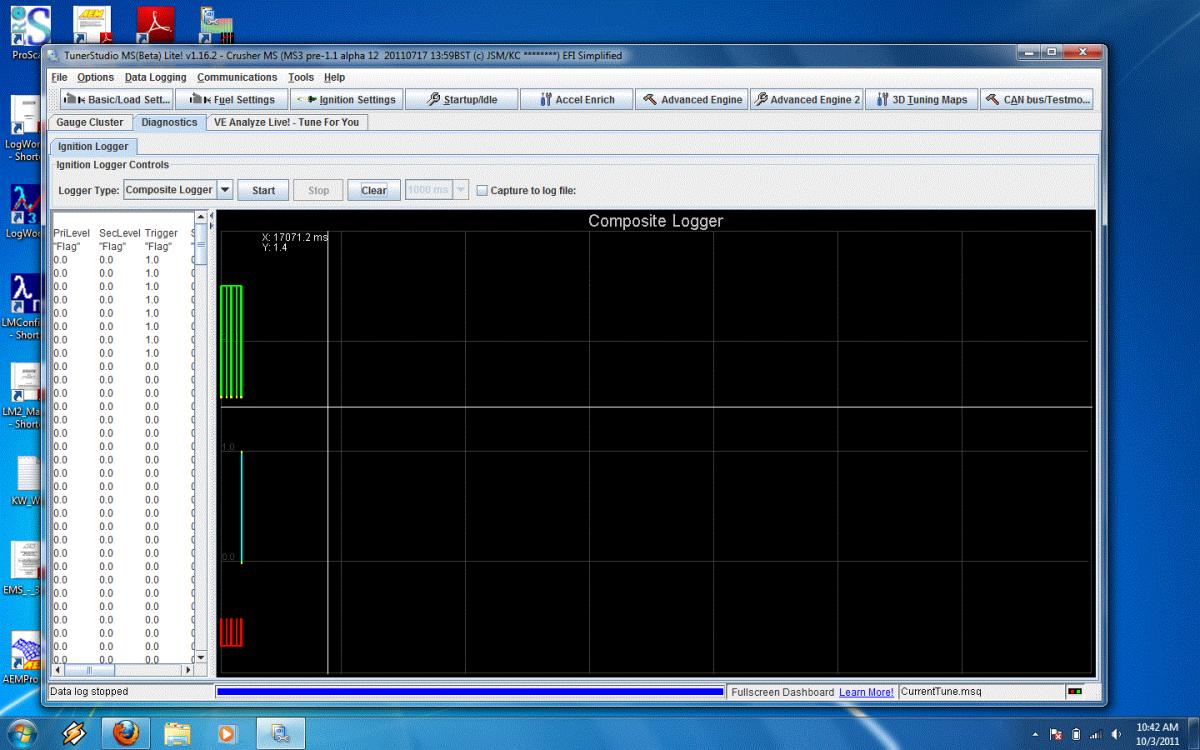Open the Accel Enrich tools button
Screen dimensions: 1200x750
pyautogui.click(x=577, y=100)
